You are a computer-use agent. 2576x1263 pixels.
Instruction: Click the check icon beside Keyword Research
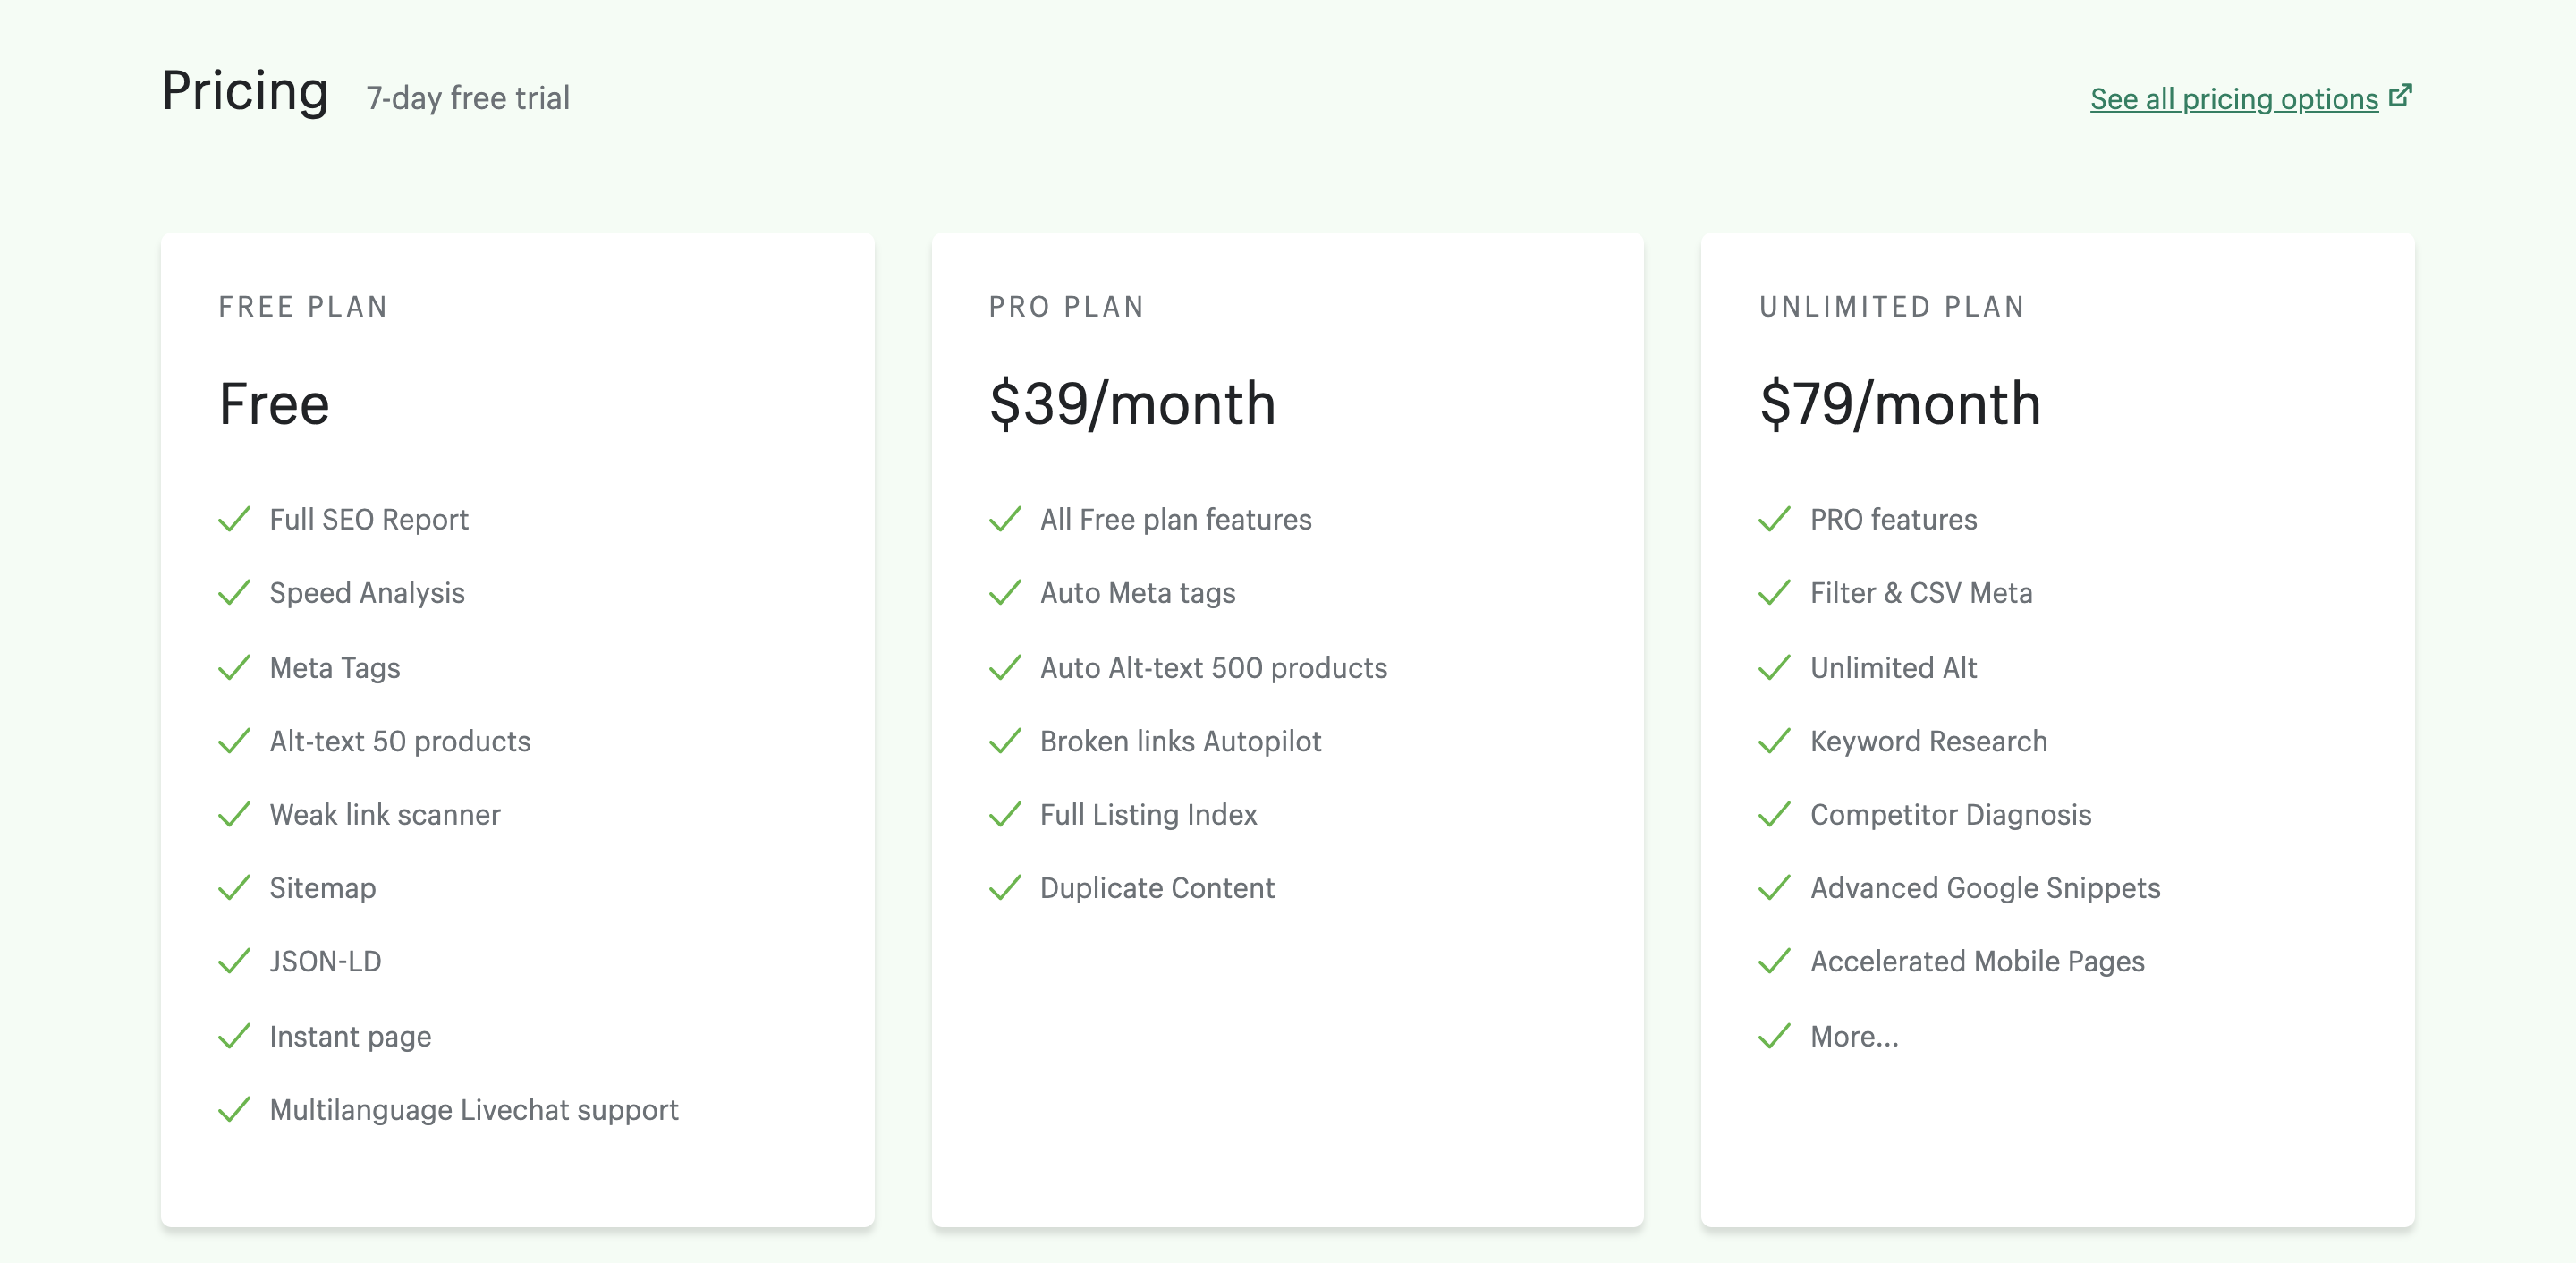tap(1774, 741)
